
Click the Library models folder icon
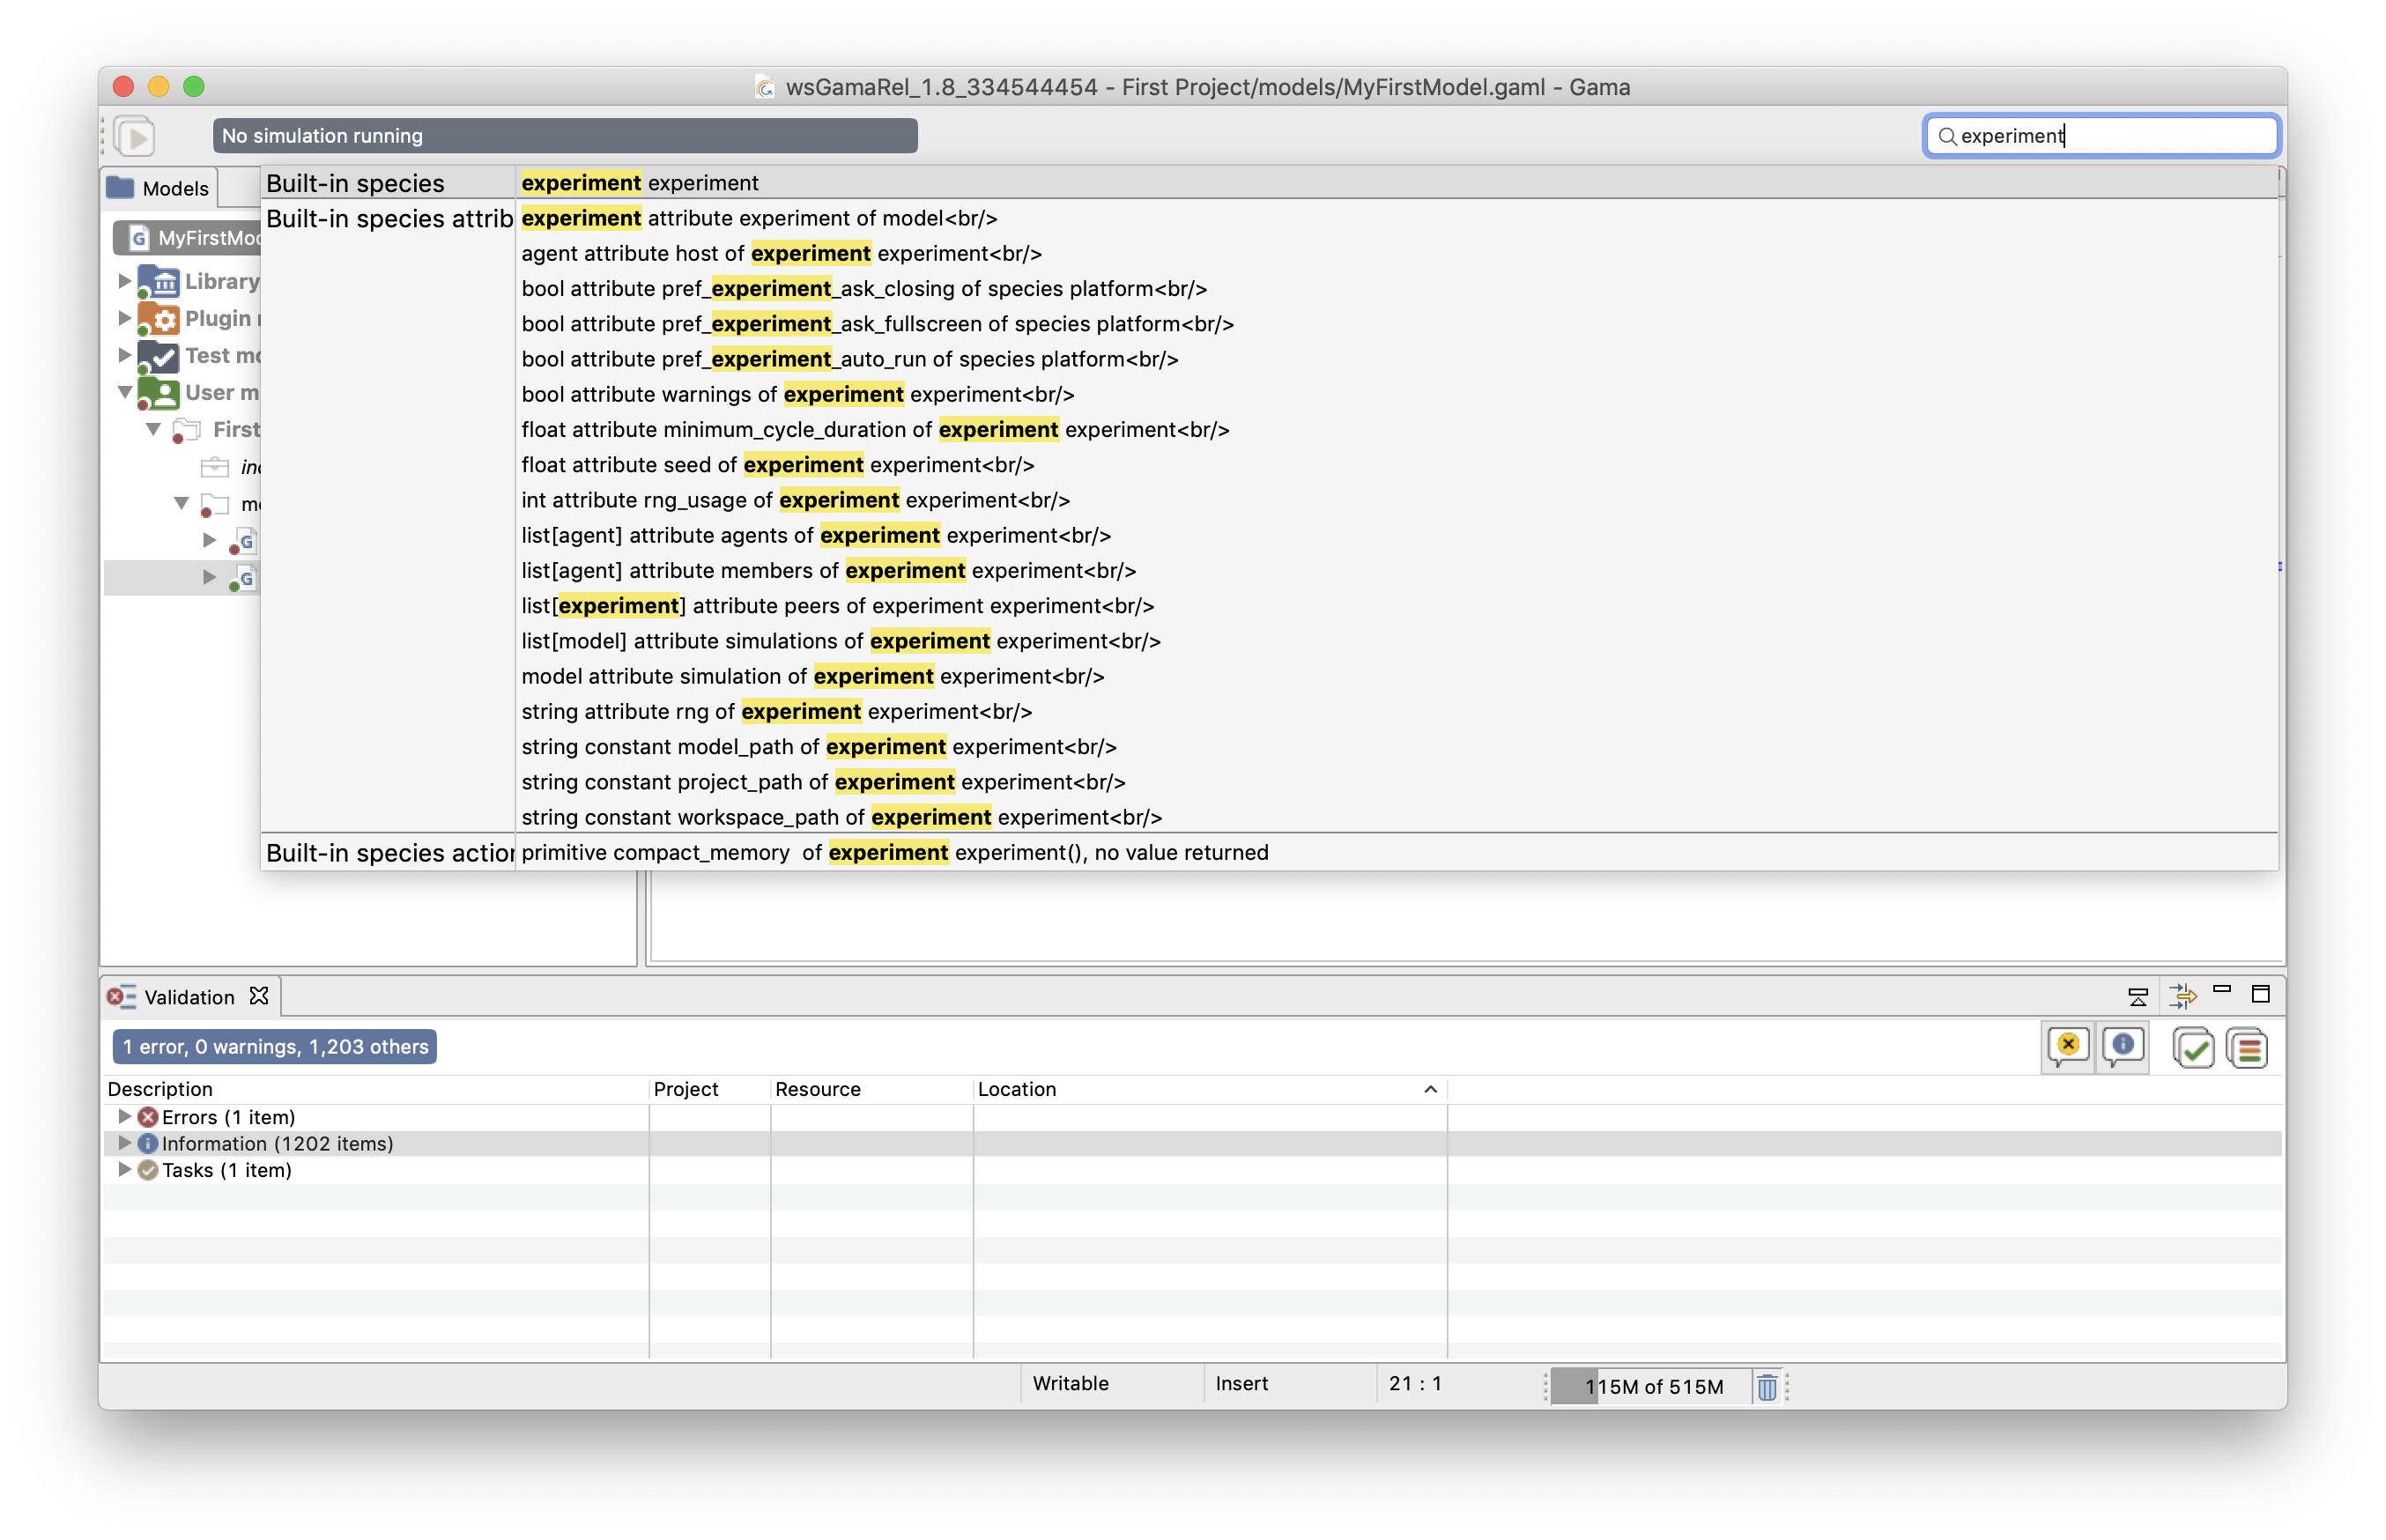click(158, 282)
